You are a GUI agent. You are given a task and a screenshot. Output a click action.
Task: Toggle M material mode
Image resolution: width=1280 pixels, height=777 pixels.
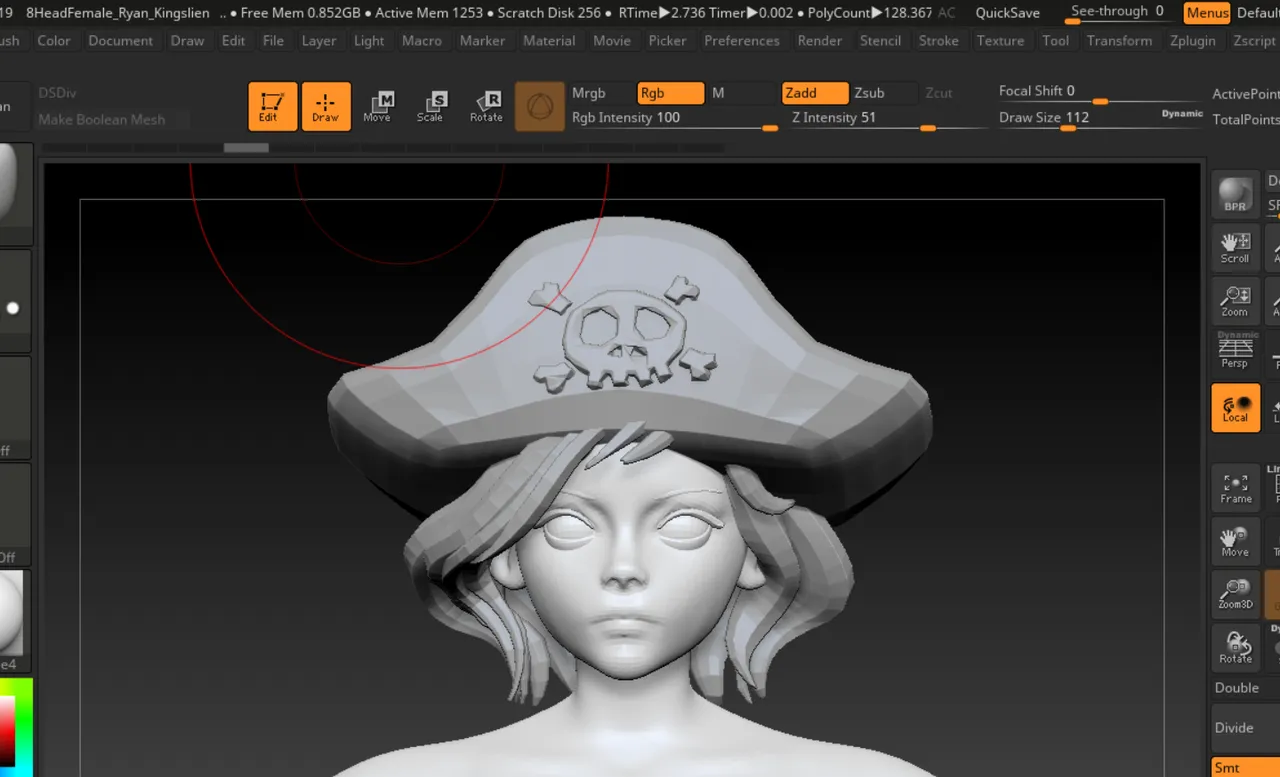(x=741, y=93)
